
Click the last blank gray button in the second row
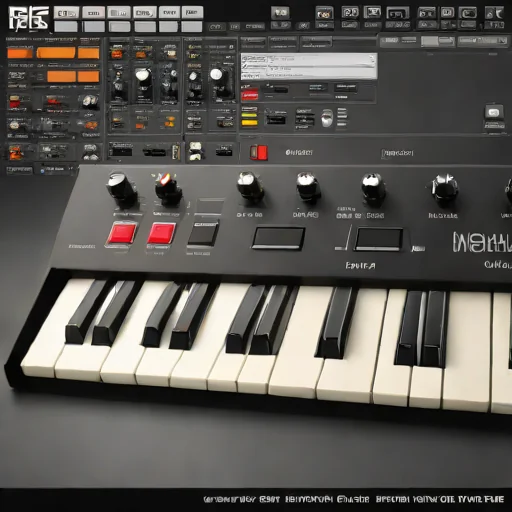[x=192, y=27]
